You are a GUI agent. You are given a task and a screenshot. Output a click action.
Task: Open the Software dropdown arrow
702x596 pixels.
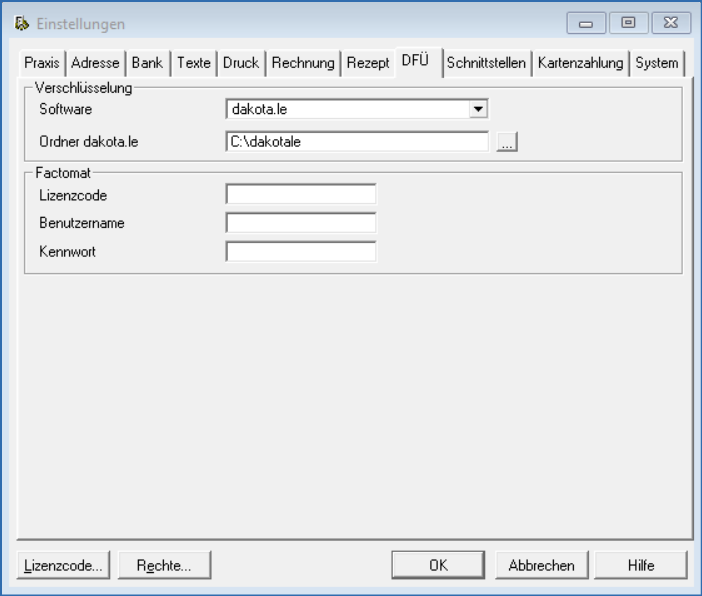(479, 109)
